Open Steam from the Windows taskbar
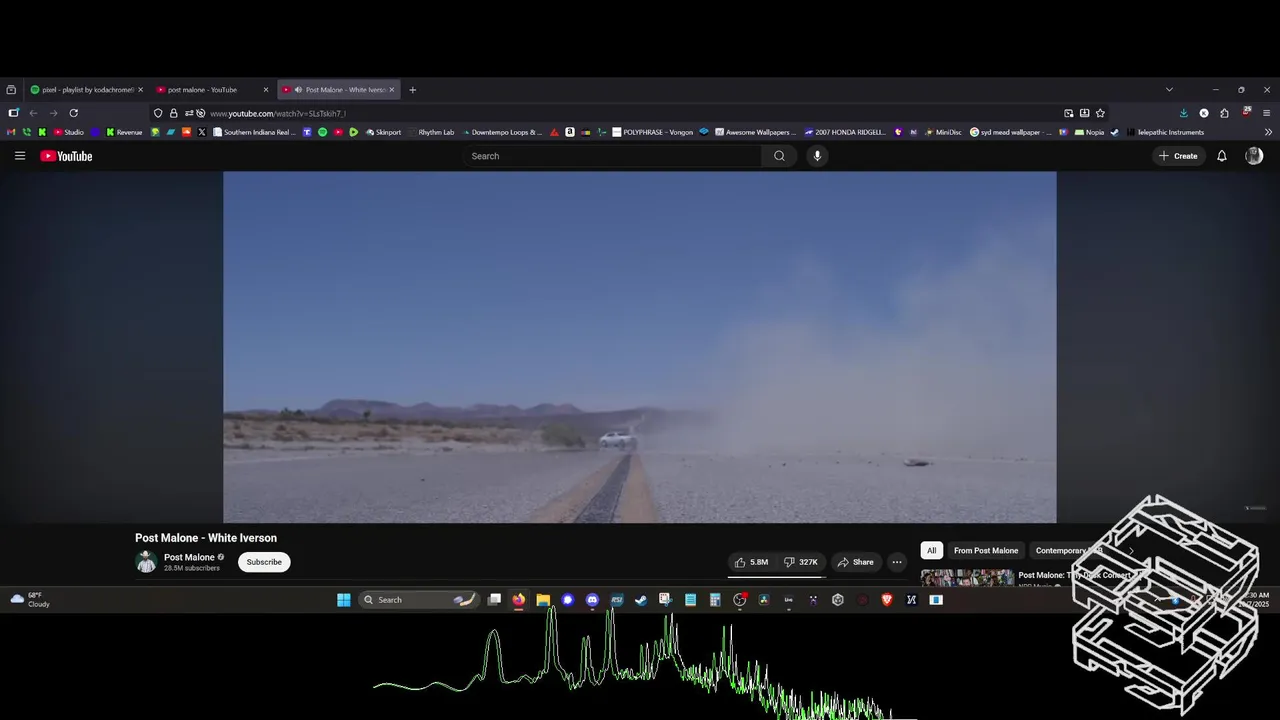The width and height of the screenshot is (1280, 720). (x=640, y=600)
